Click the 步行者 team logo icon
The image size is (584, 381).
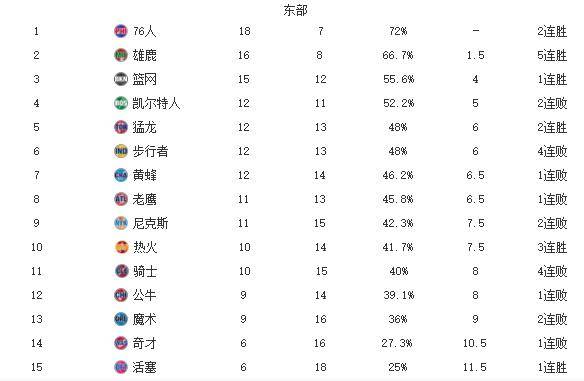(x=121, y=151)
